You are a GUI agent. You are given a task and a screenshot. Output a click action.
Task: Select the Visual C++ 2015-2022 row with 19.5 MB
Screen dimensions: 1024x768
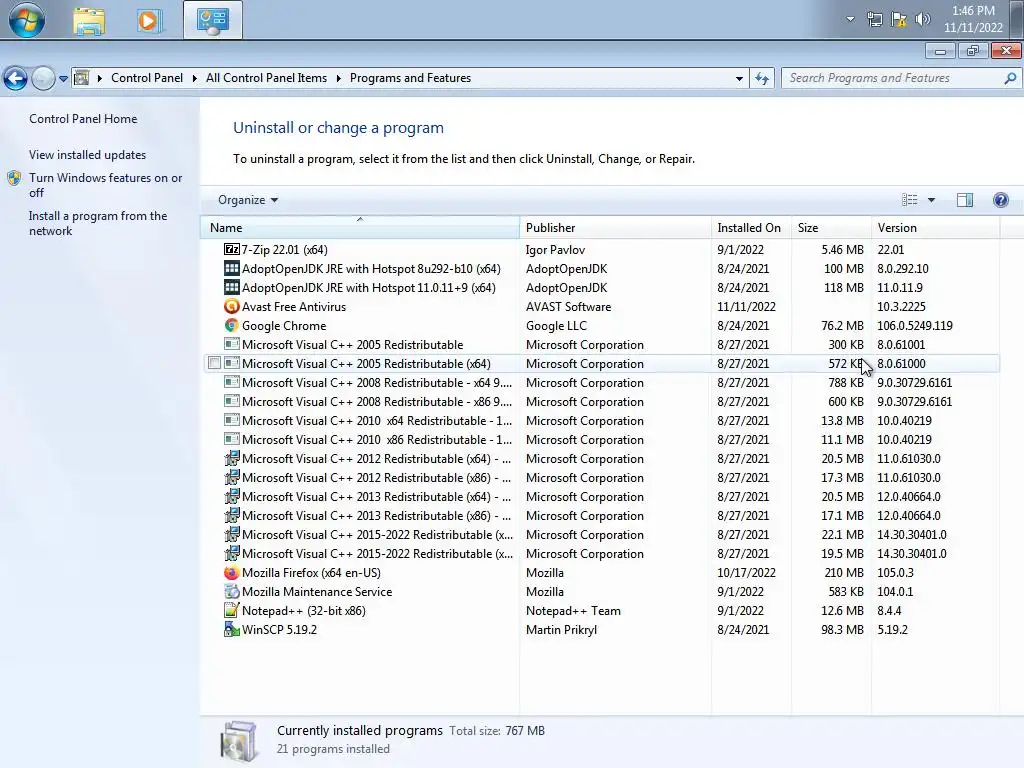(x=601, y=554)
